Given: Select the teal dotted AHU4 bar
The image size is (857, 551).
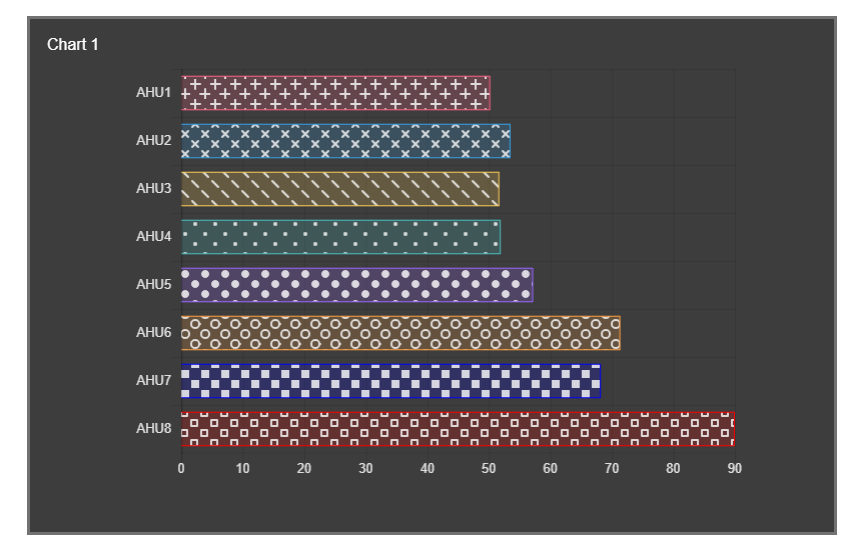Looking at the screenshot, I should tap(340, 237).
